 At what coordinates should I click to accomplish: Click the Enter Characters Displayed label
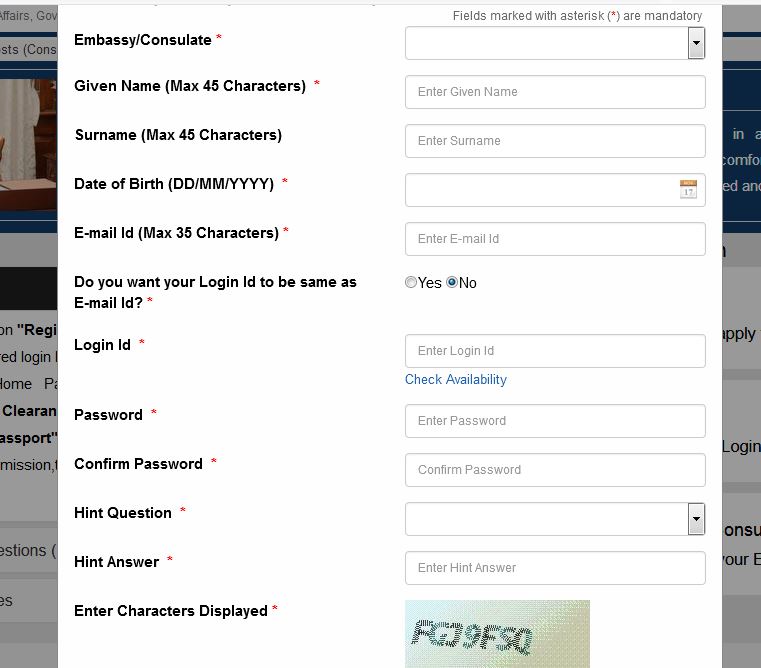(x=171, y=611)
